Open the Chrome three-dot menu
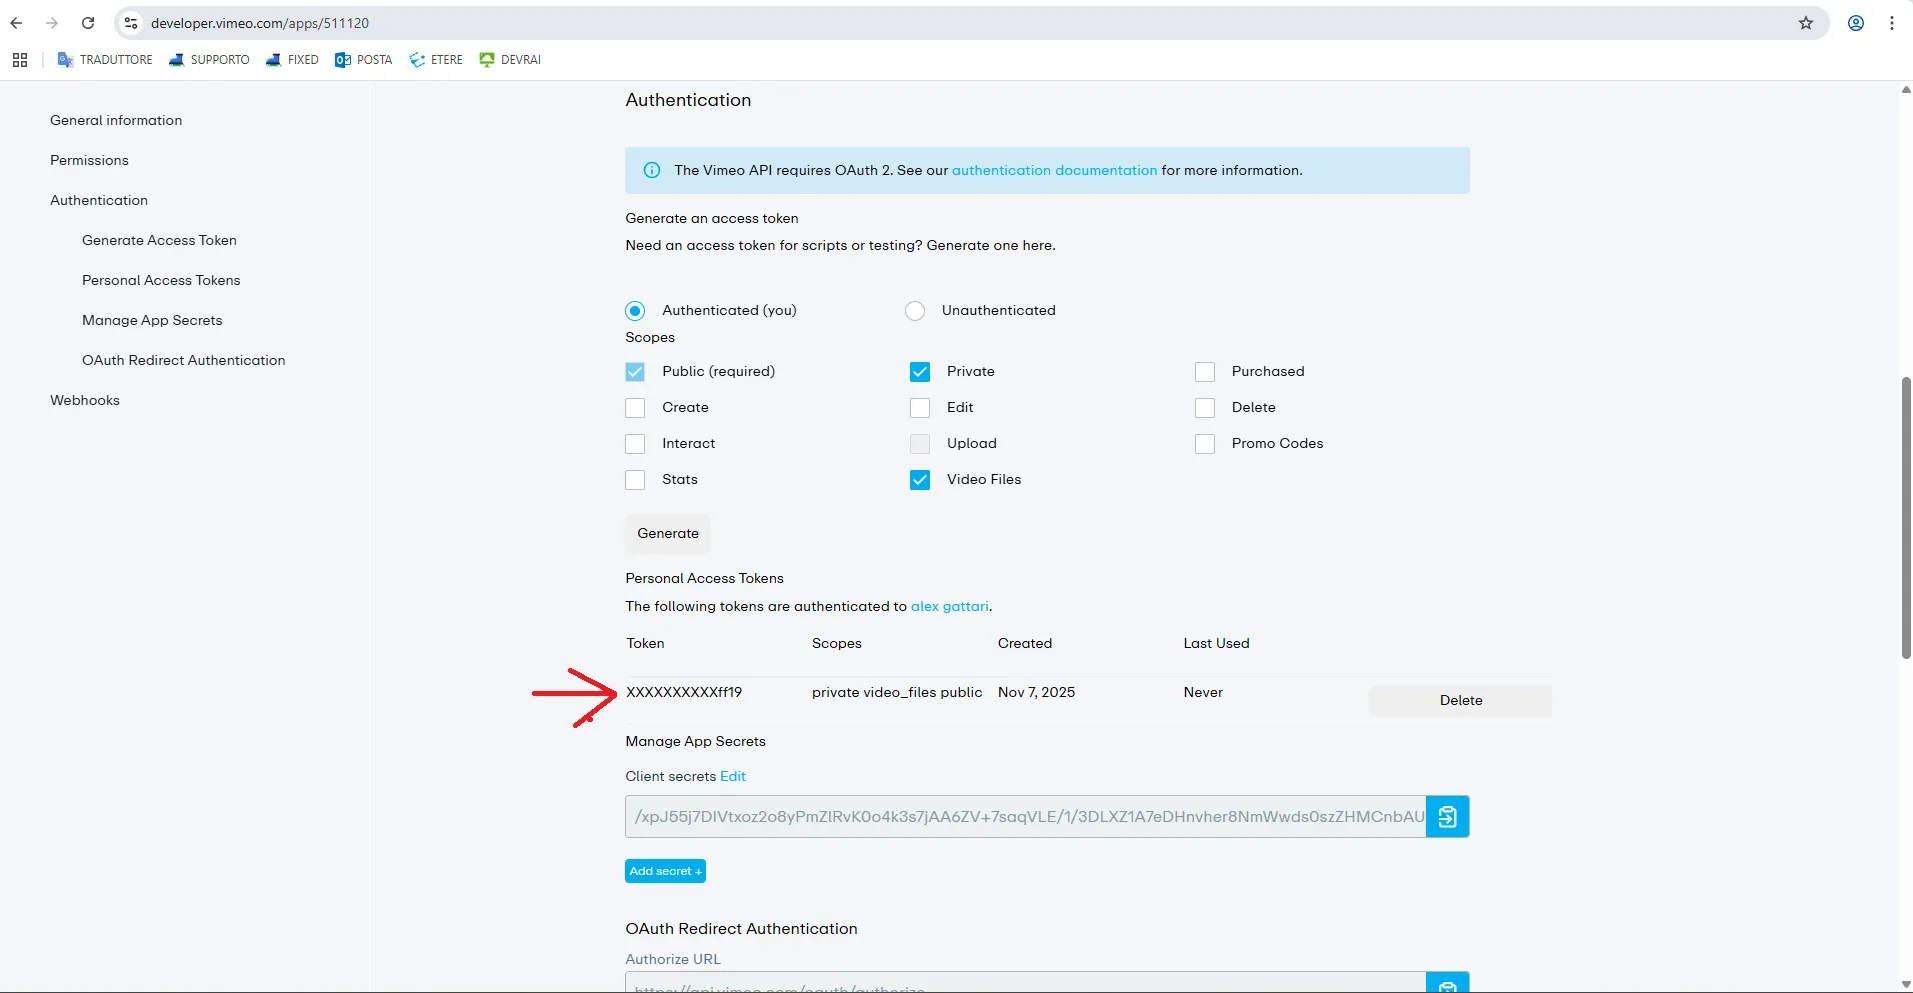This screenshot has height=993, width=1913. tap(1891, 23)
